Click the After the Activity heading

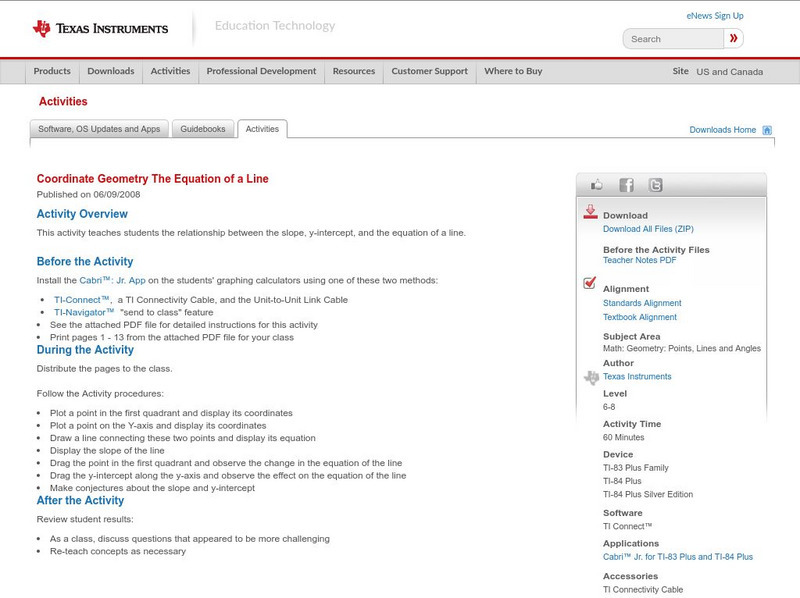80,500
